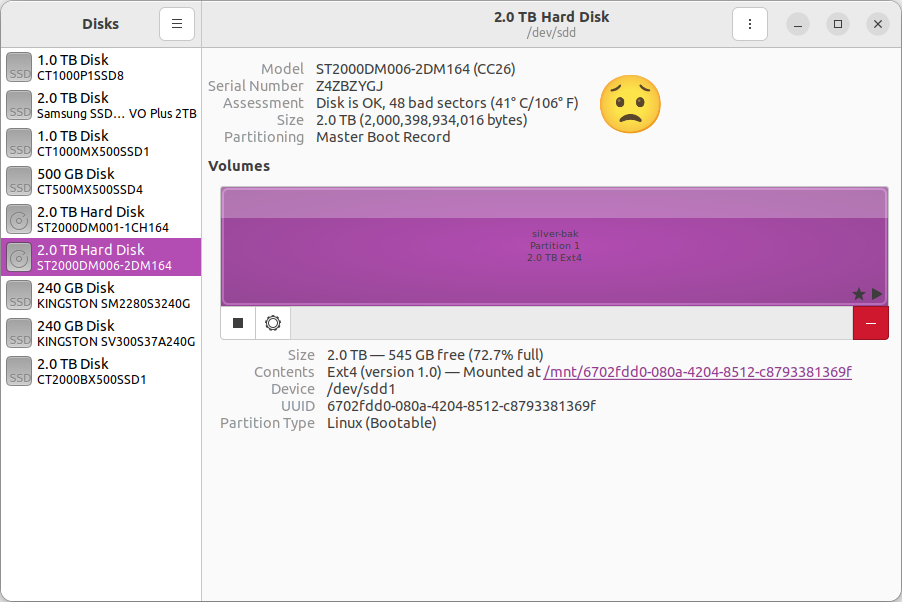Unmount the silver-bak partition with the stop icon

(237, 322)
